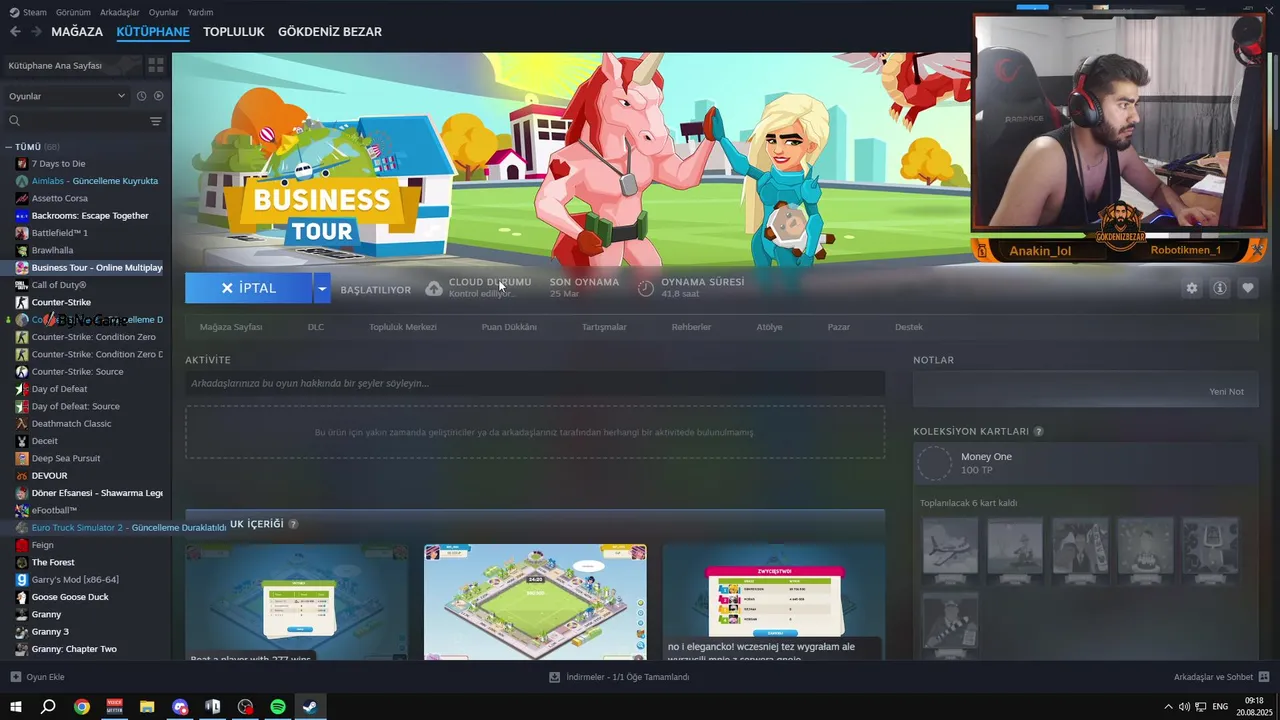This screenshot has height=720, width=1280.
Task: Cancel the launch with İptal button
Action: coord(249,288)
